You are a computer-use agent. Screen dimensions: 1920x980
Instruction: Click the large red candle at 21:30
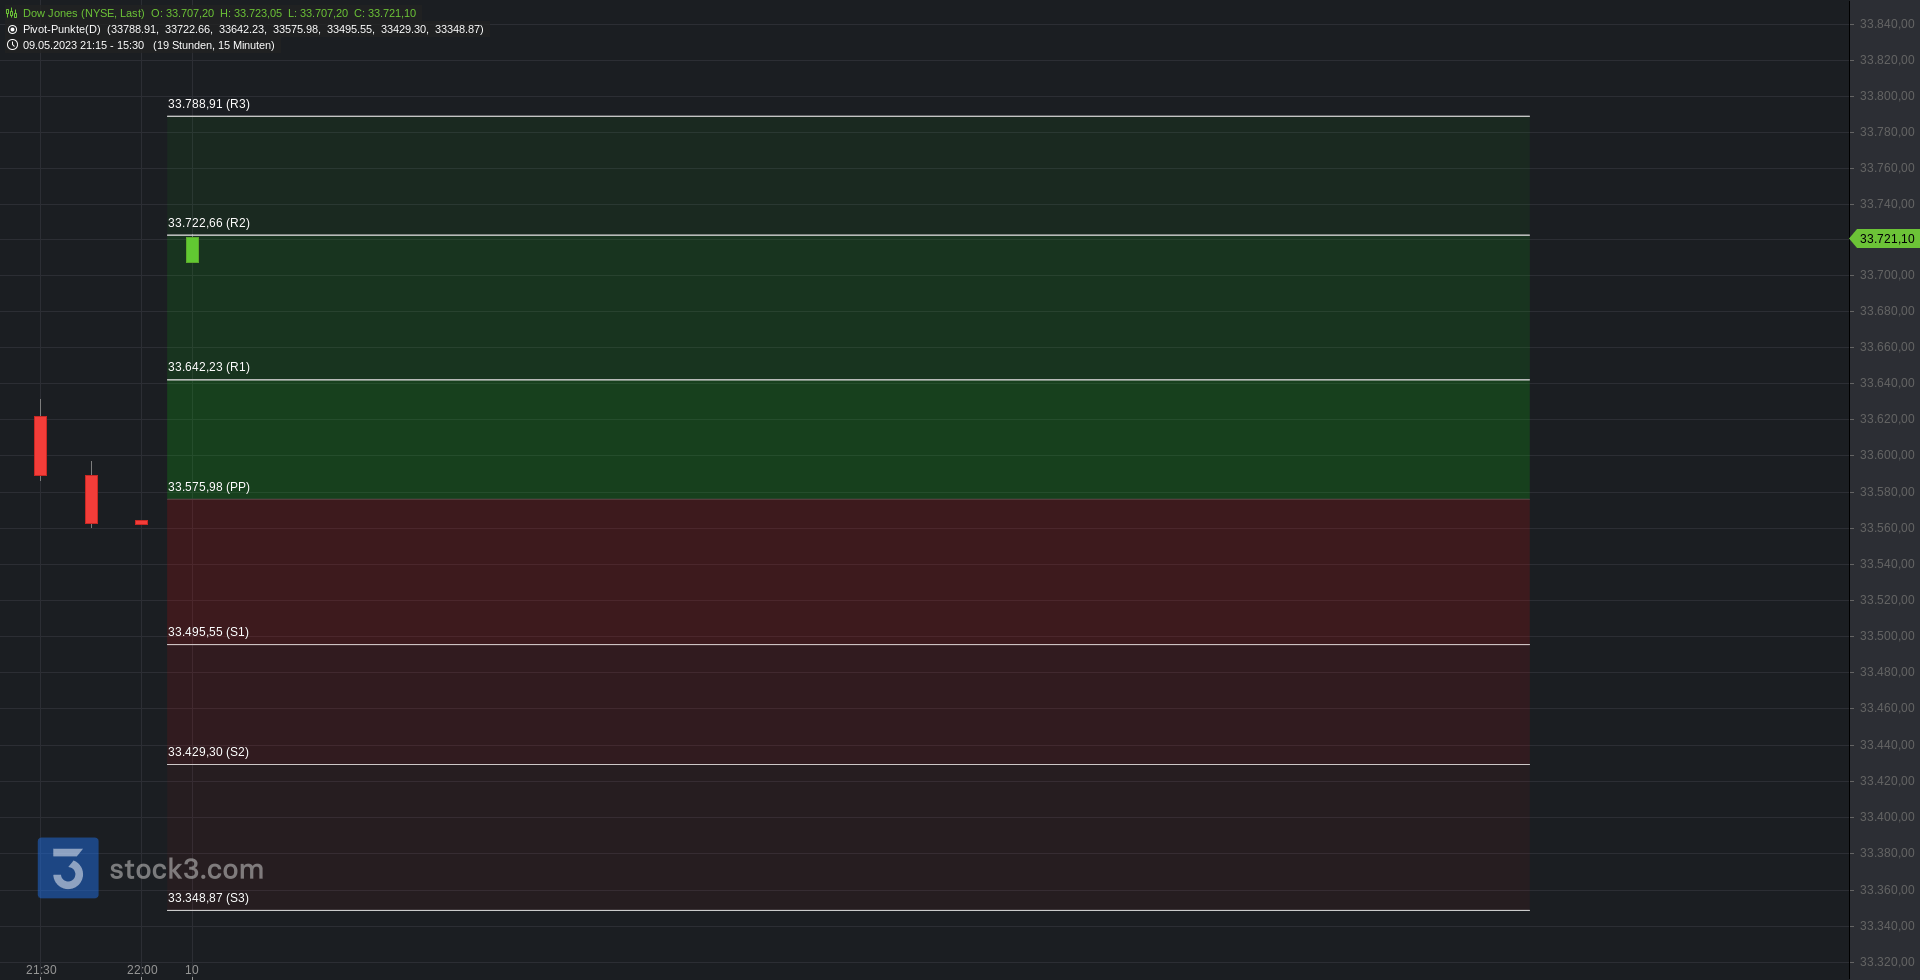pos(40,445)
